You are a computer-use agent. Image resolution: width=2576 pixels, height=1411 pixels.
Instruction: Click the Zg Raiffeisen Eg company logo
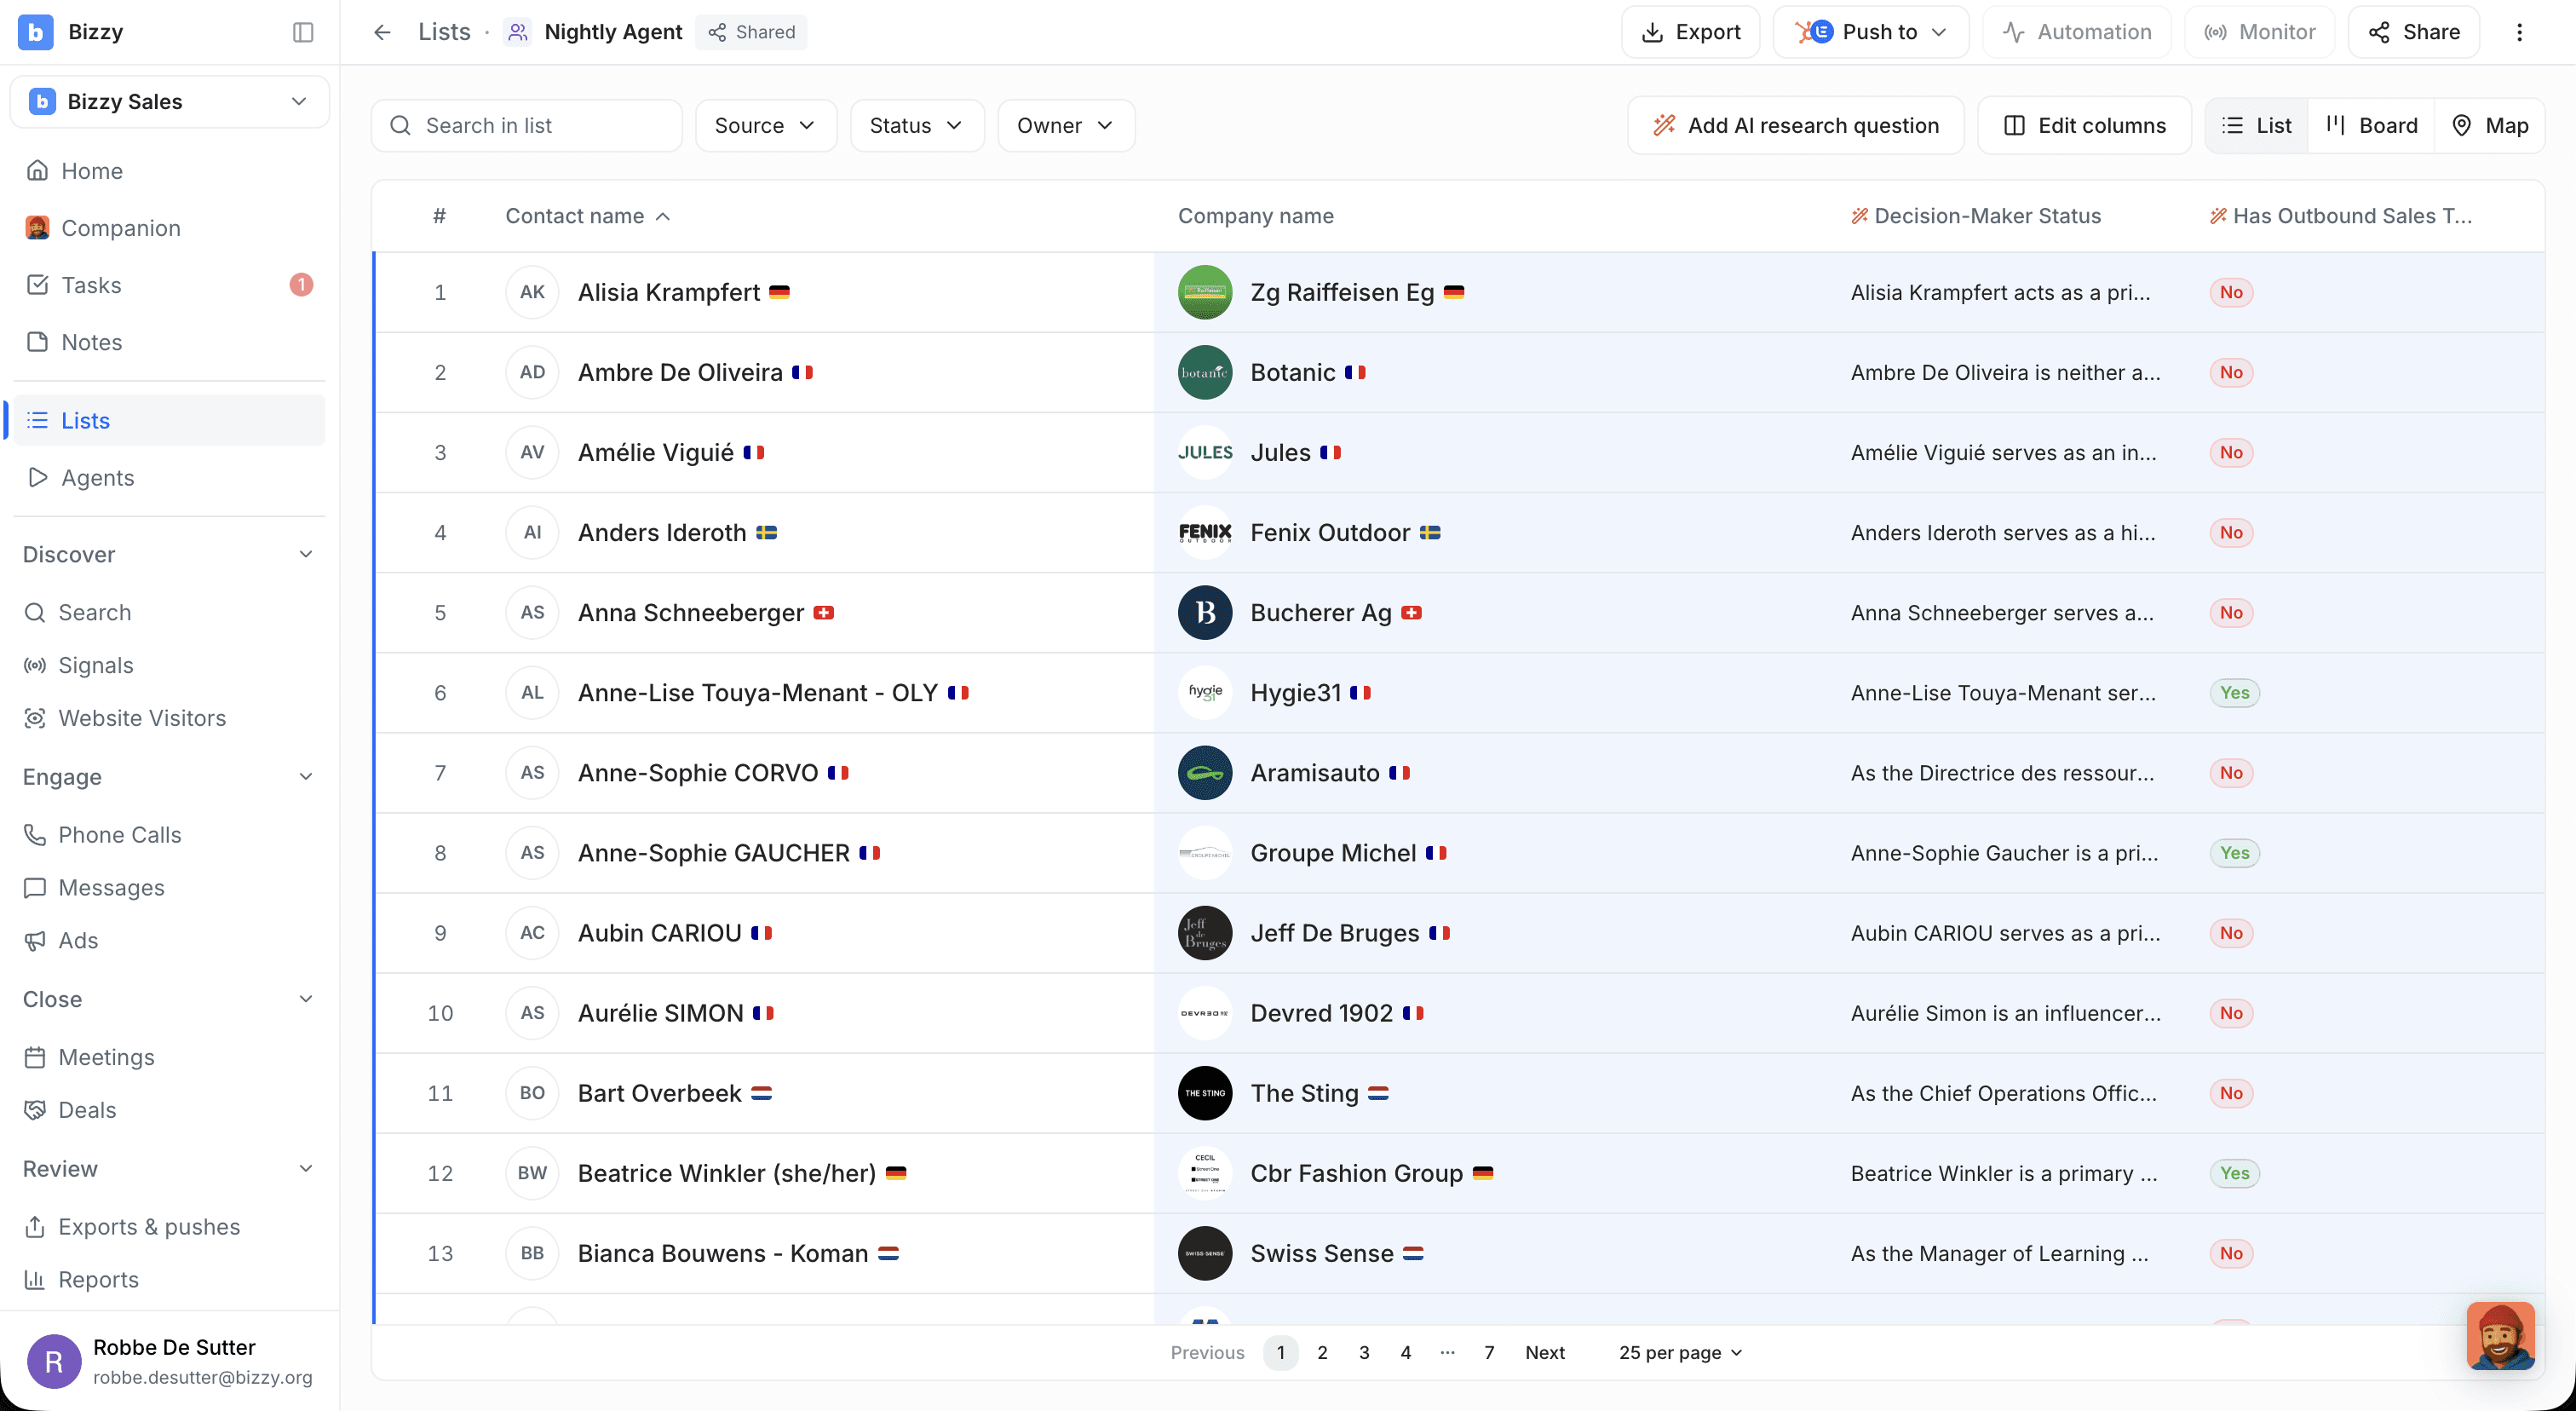coord(1205,292)
